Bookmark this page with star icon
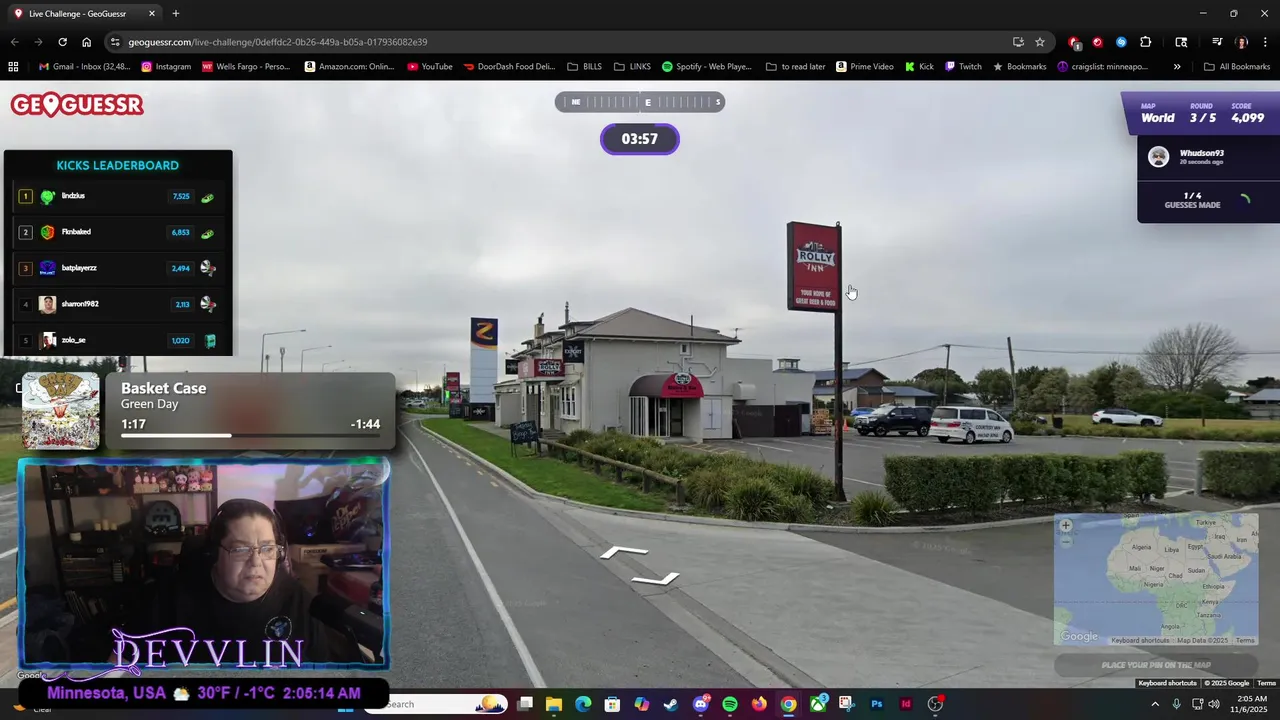 tap(1040, 42)
